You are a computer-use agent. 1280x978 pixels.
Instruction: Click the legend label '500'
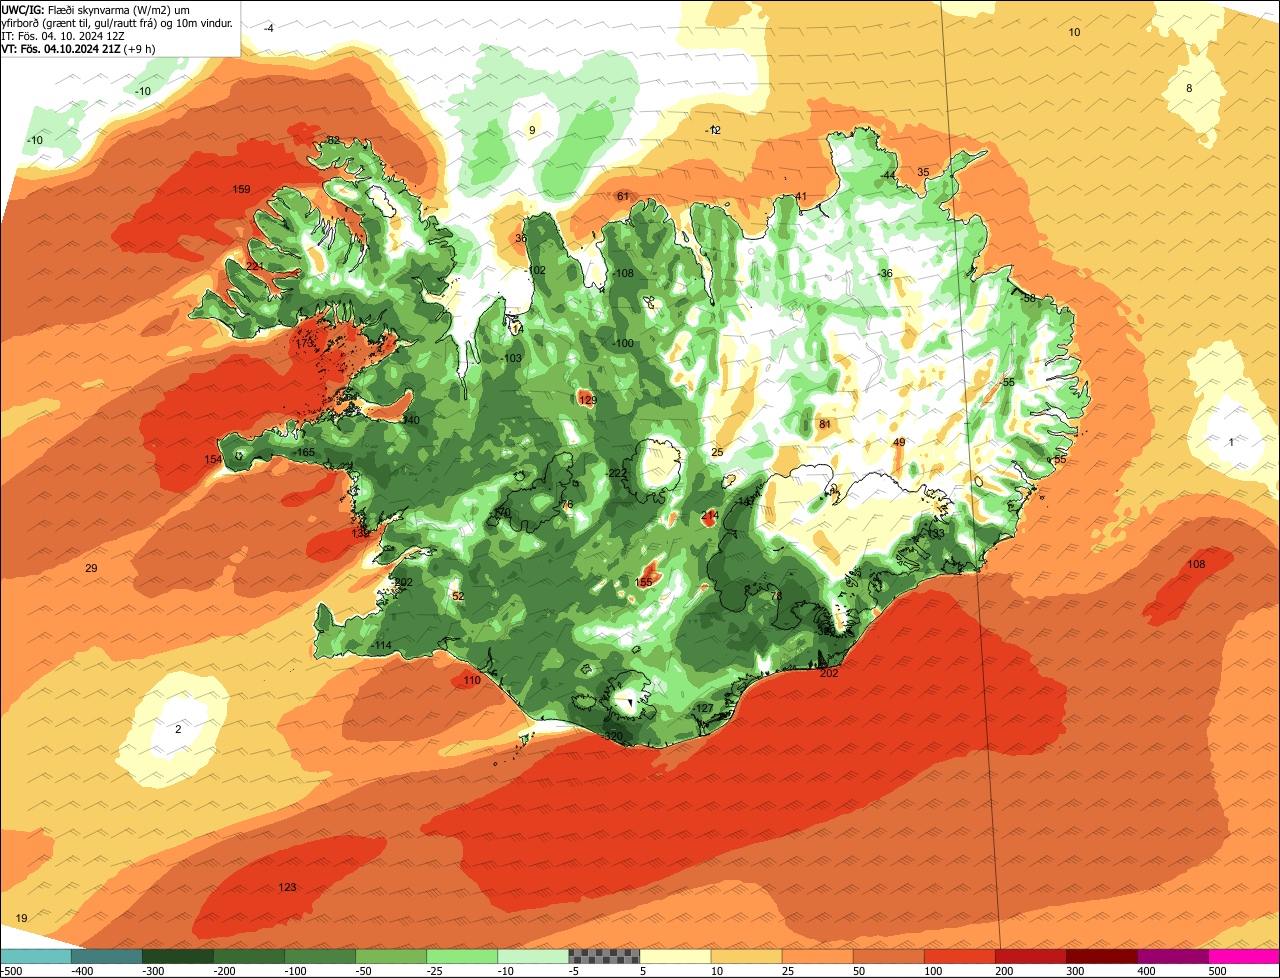coord(1216,971)
